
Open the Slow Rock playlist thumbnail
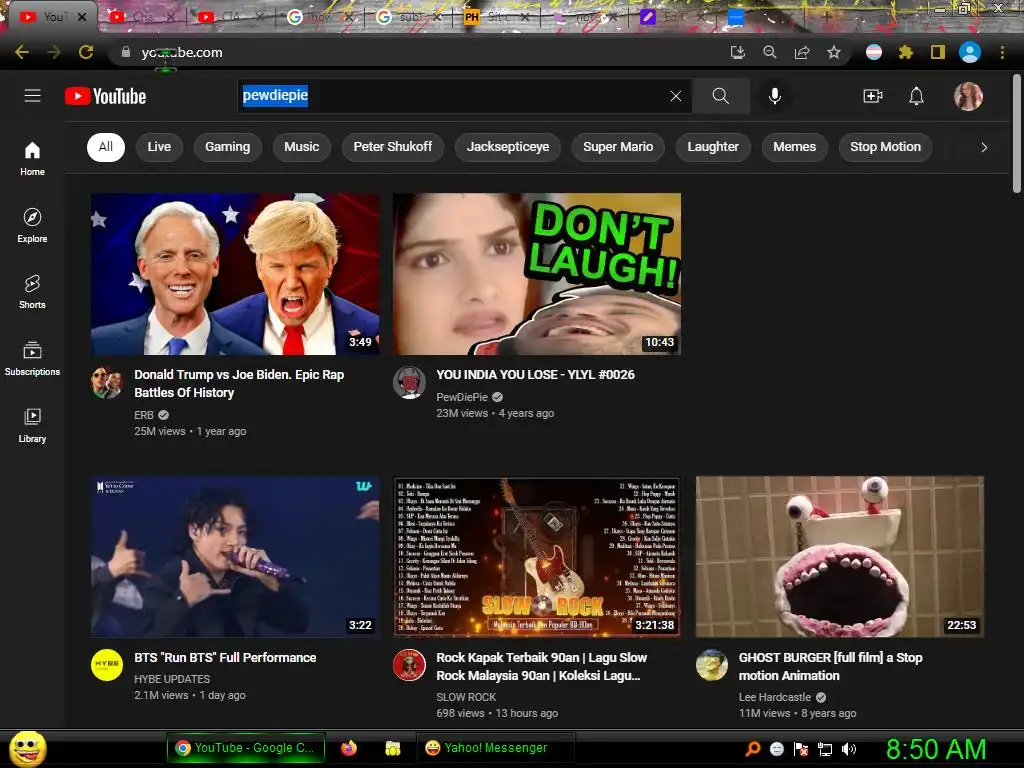click(x=537, y=556)
